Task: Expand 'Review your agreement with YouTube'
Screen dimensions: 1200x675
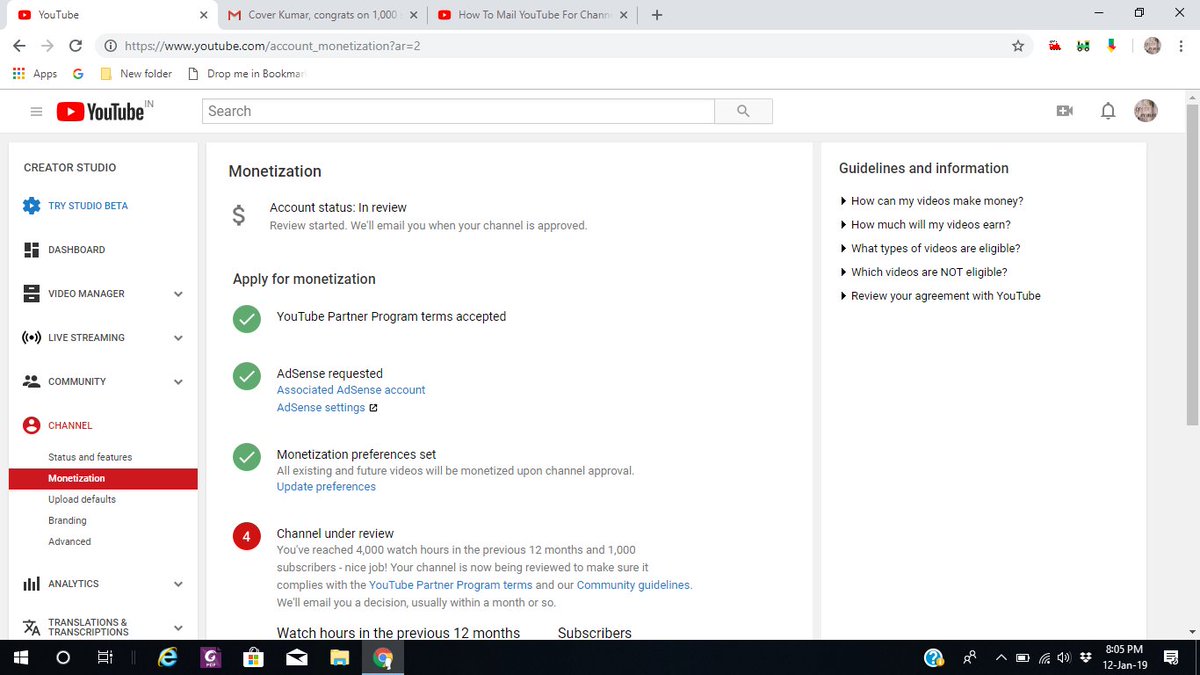Action: pos(941,296)
